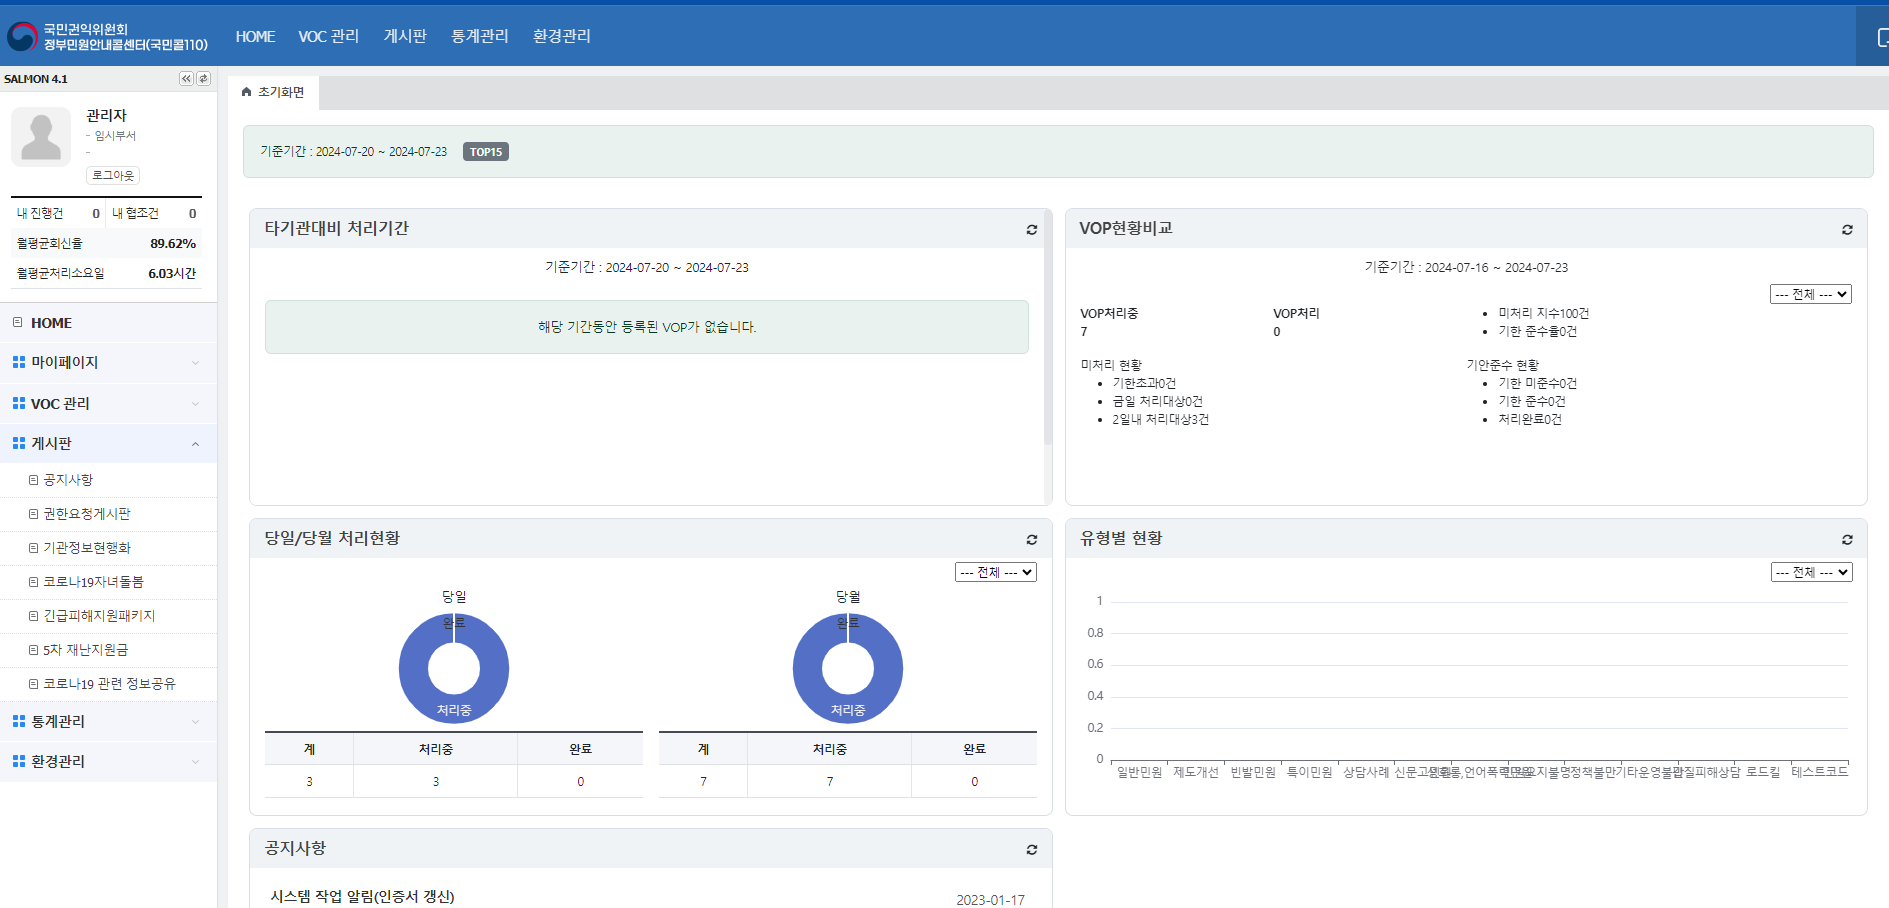Viewport: 1889px width, 908px height.
Task: Refresh the 유형별 현황 panel
Action: [x=1846, y=540]
